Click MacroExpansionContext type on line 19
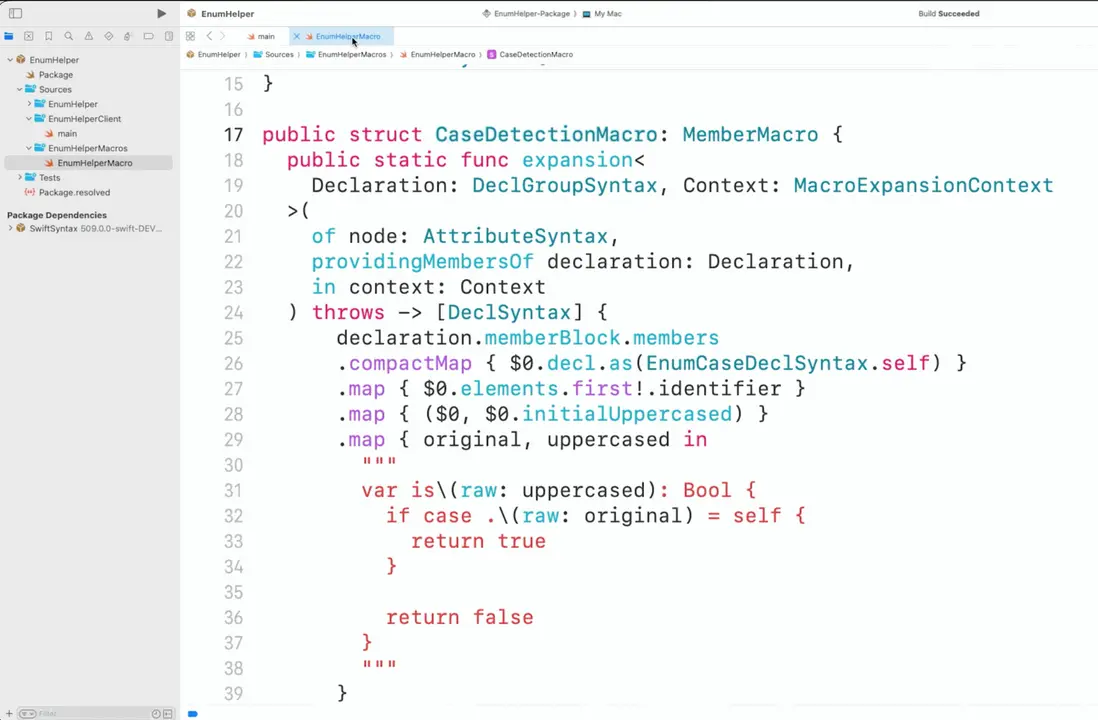This screenshot has width=1098, height=720. [923, 186]
